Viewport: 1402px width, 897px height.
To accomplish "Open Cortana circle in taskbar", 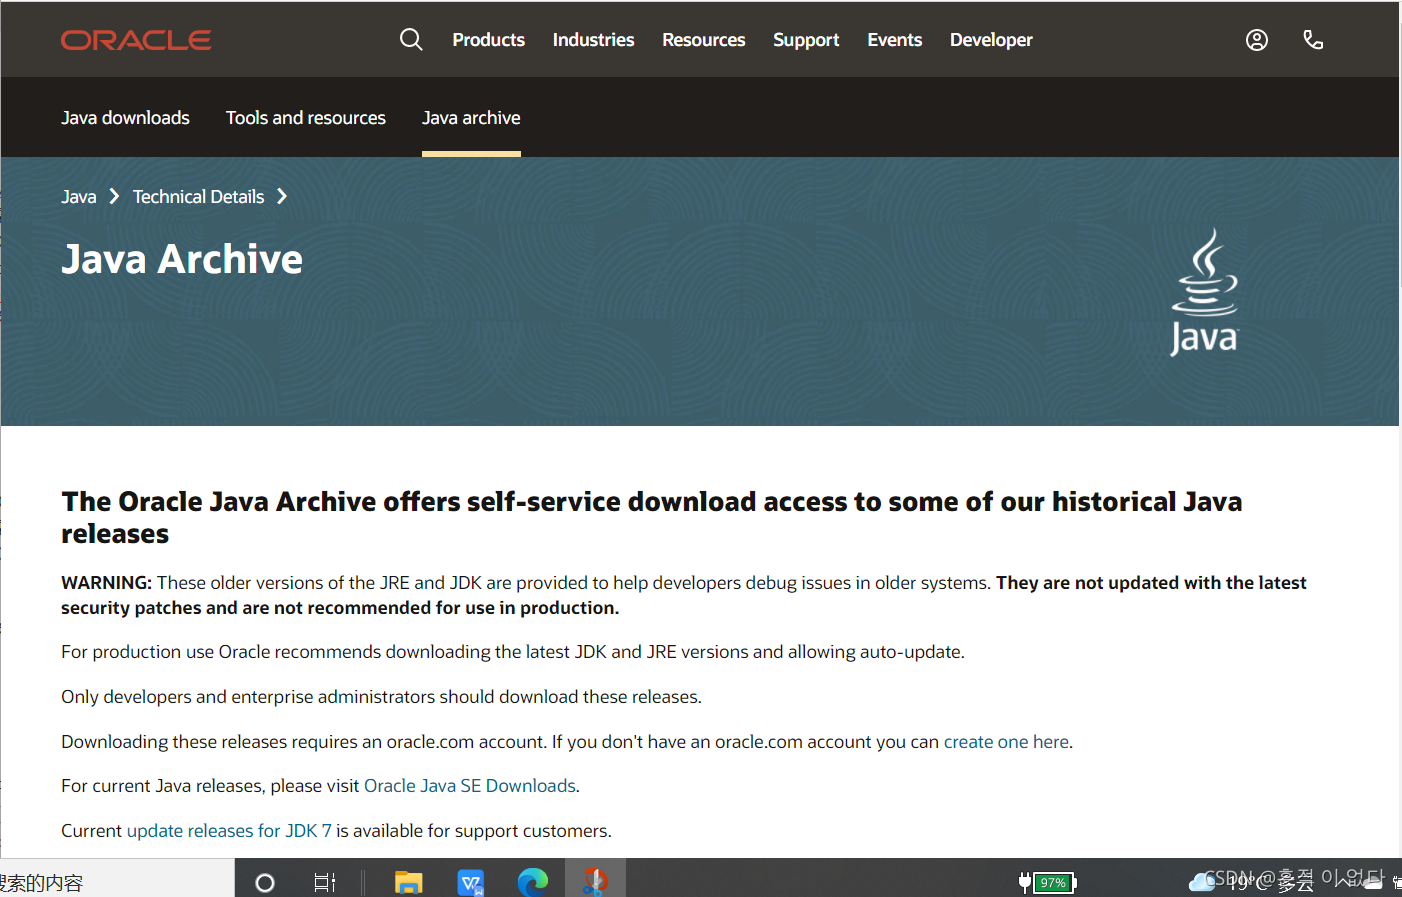I will click(265, 883).
